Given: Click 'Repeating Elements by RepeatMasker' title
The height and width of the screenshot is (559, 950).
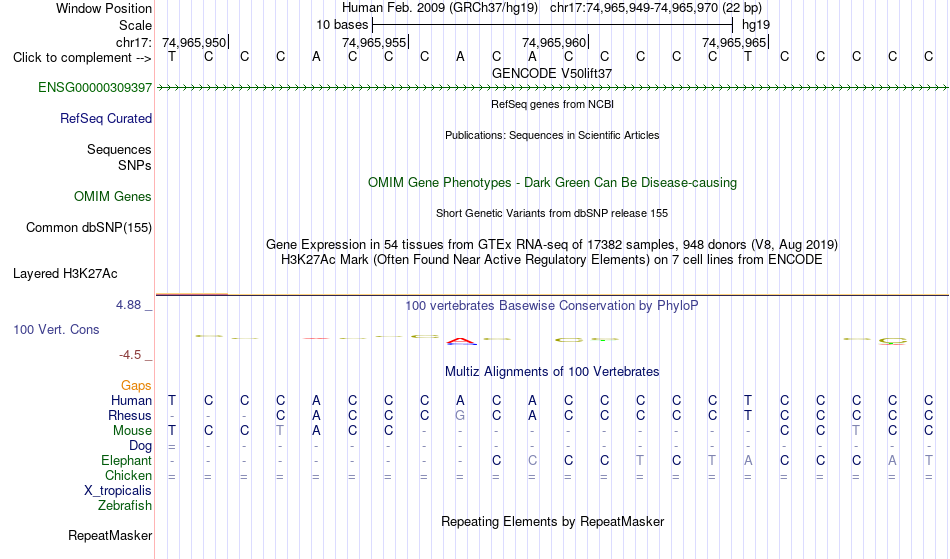Looking at the screenshot, I should (552, 521).
